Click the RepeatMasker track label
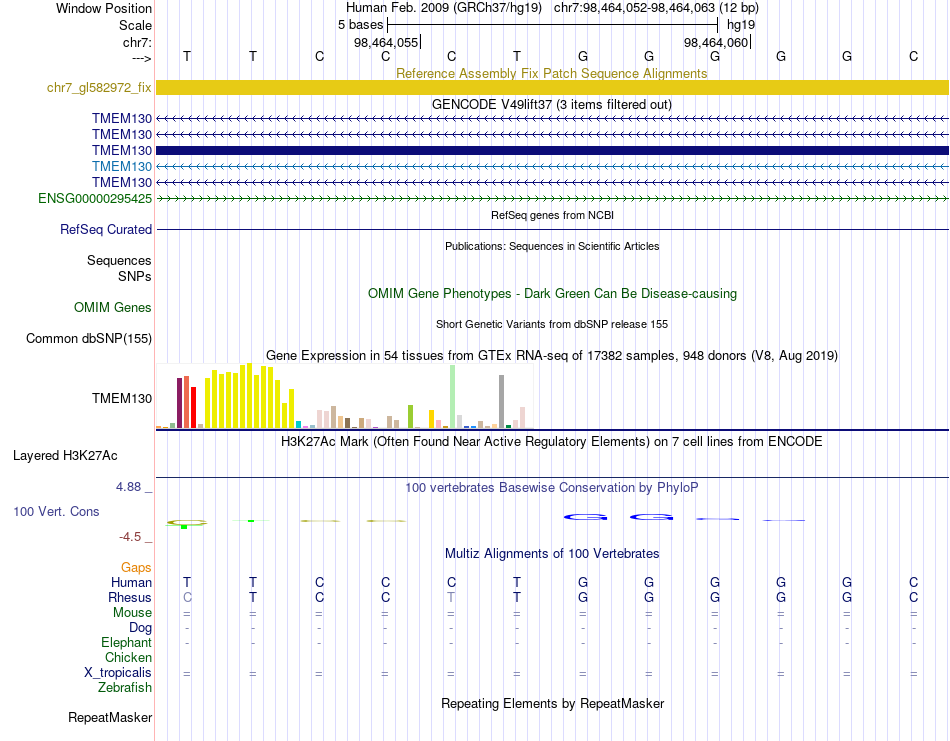 click(x=110, y=717)
